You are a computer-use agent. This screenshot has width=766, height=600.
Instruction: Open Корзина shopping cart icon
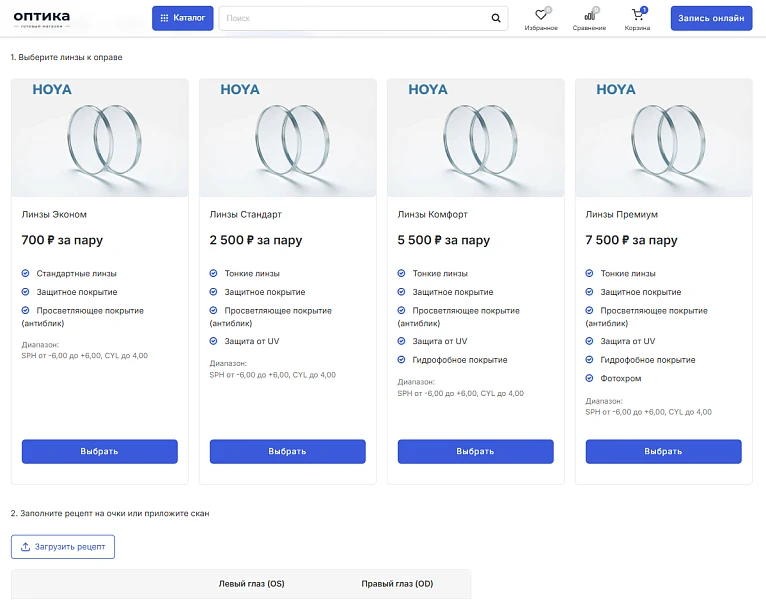click(637, 16)
